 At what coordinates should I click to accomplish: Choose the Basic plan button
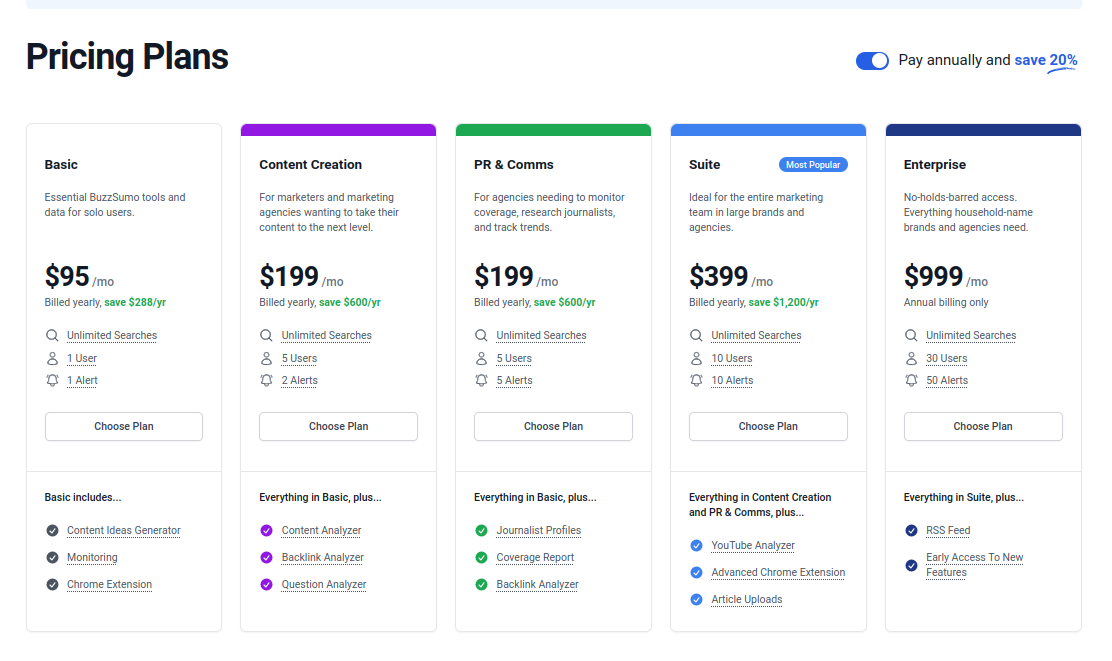pyautogui.click(x=124, y=426)
